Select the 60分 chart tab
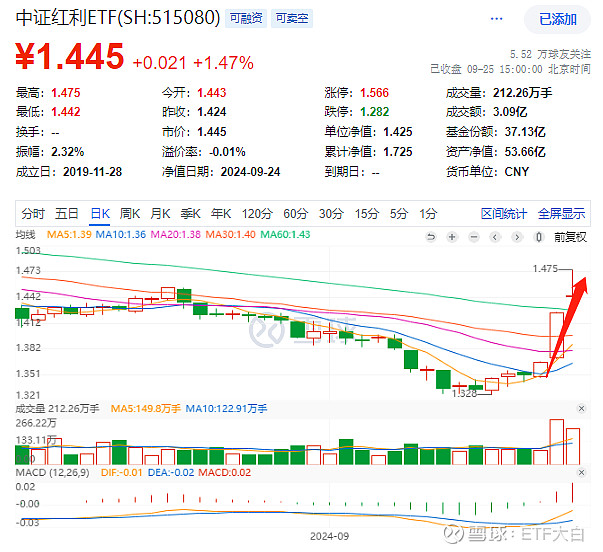Image resolution: width=603 pixels, height=552 pixels. (x=296, y=213)
